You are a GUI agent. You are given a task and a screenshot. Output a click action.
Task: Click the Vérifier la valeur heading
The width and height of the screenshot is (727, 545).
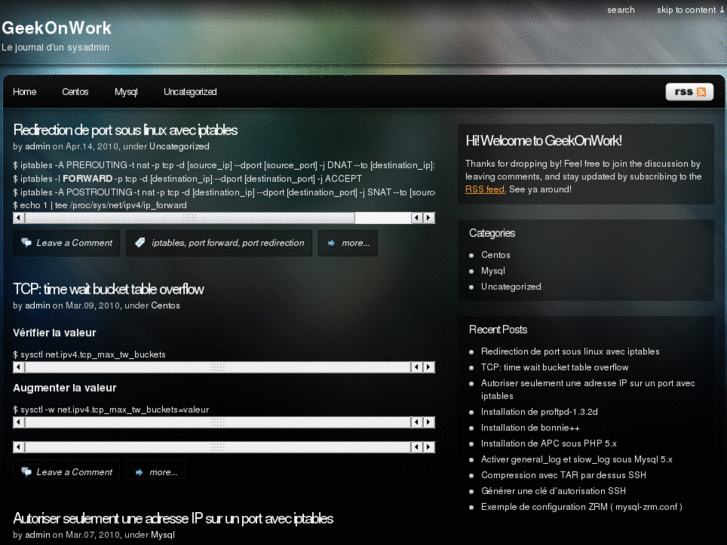[x=54, y=333]
